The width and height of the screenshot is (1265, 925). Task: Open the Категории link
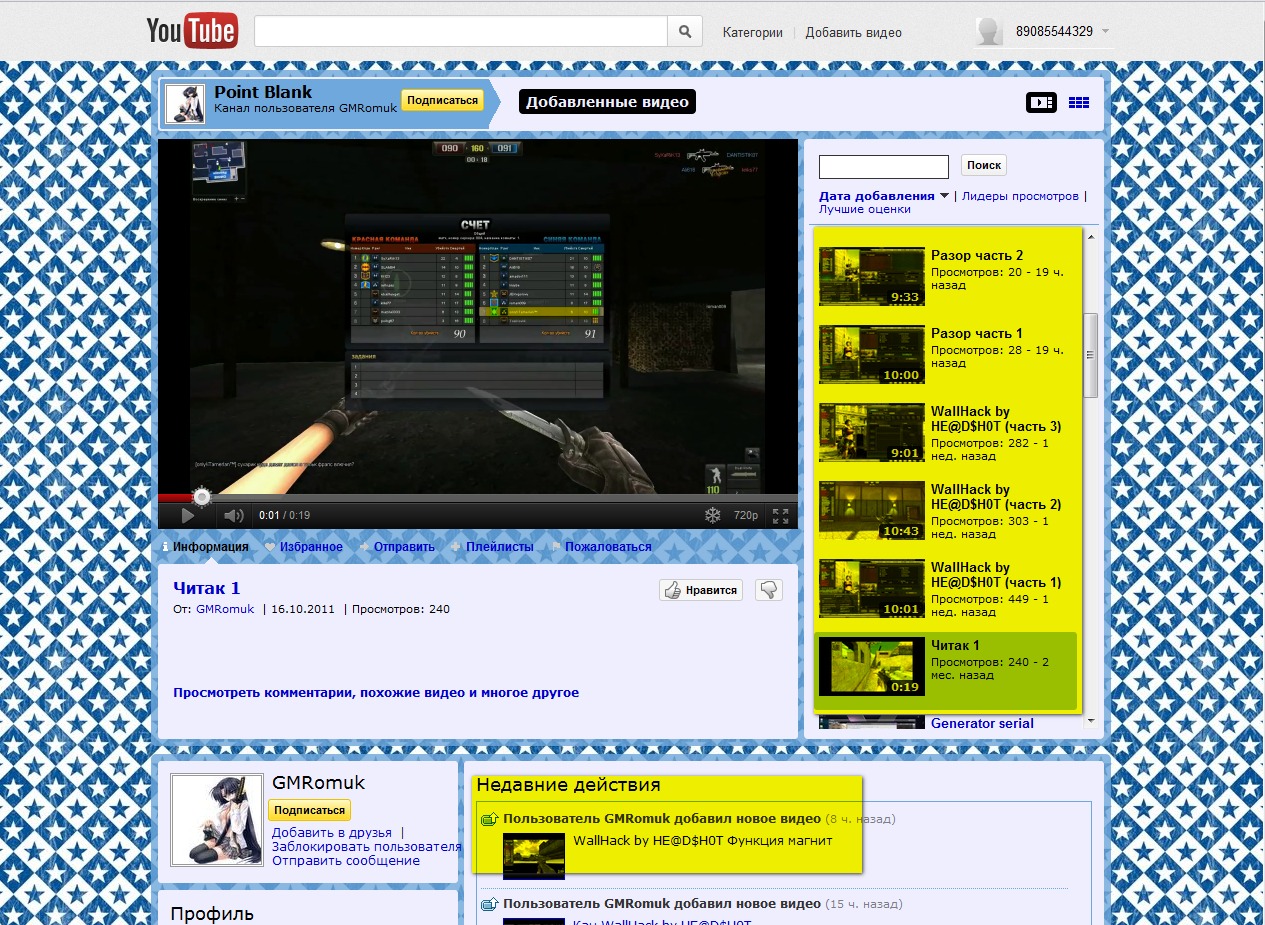click(x=753, y=32)
